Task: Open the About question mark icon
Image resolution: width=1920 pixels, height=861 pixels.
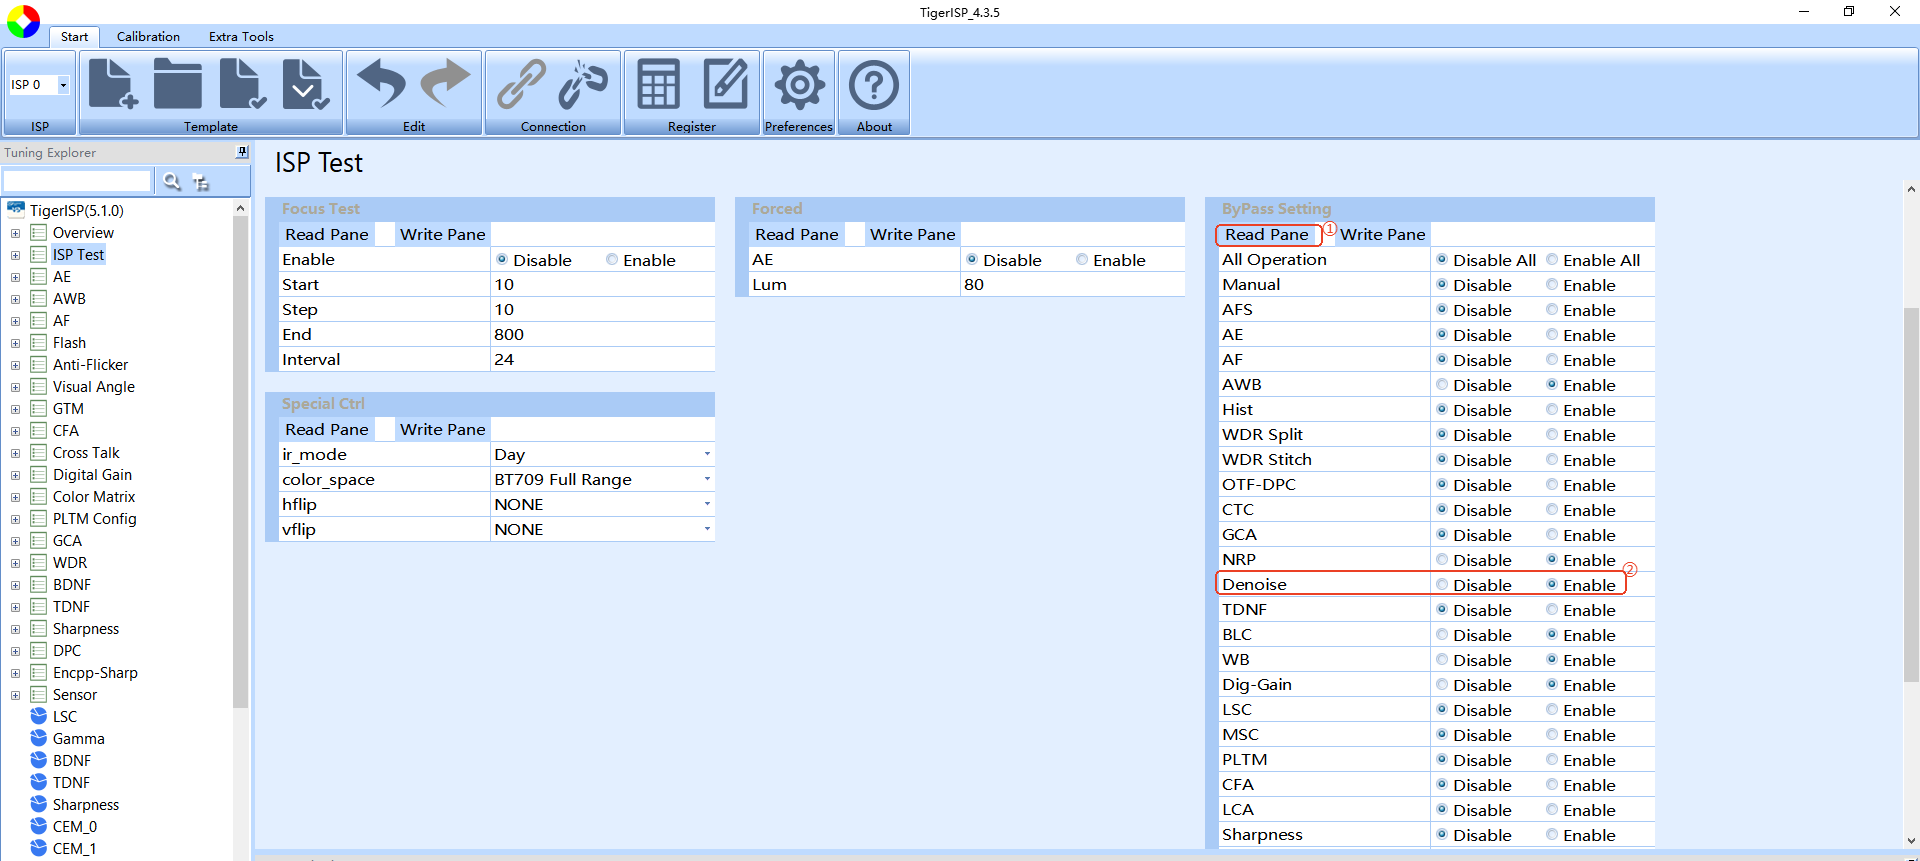Action: [x=874, y=85]
